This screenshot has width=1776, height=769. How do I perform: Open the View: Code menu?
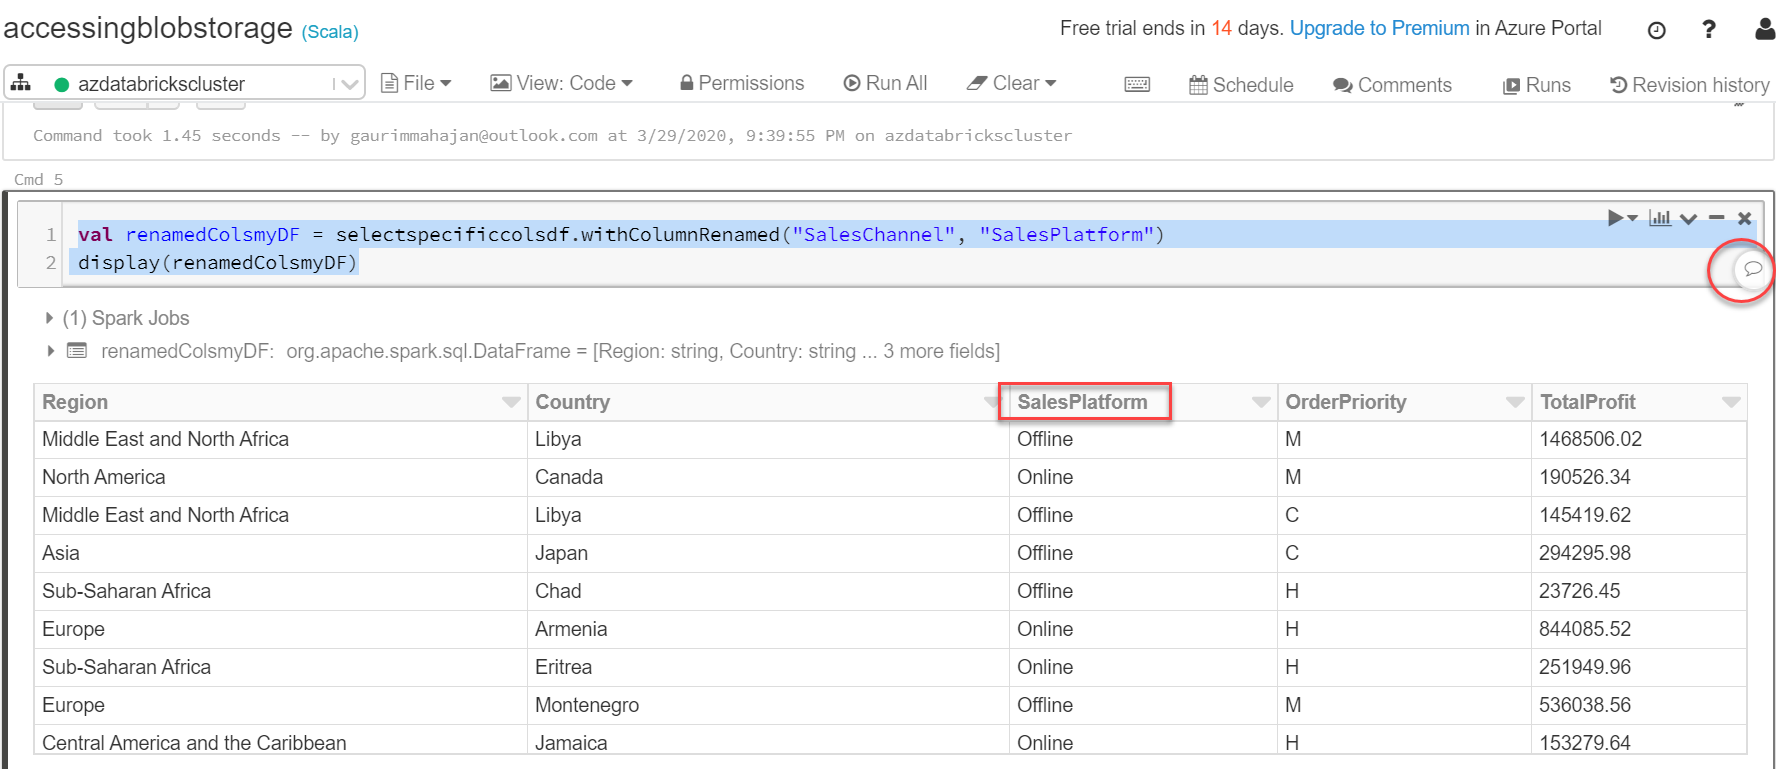(561, 83)
